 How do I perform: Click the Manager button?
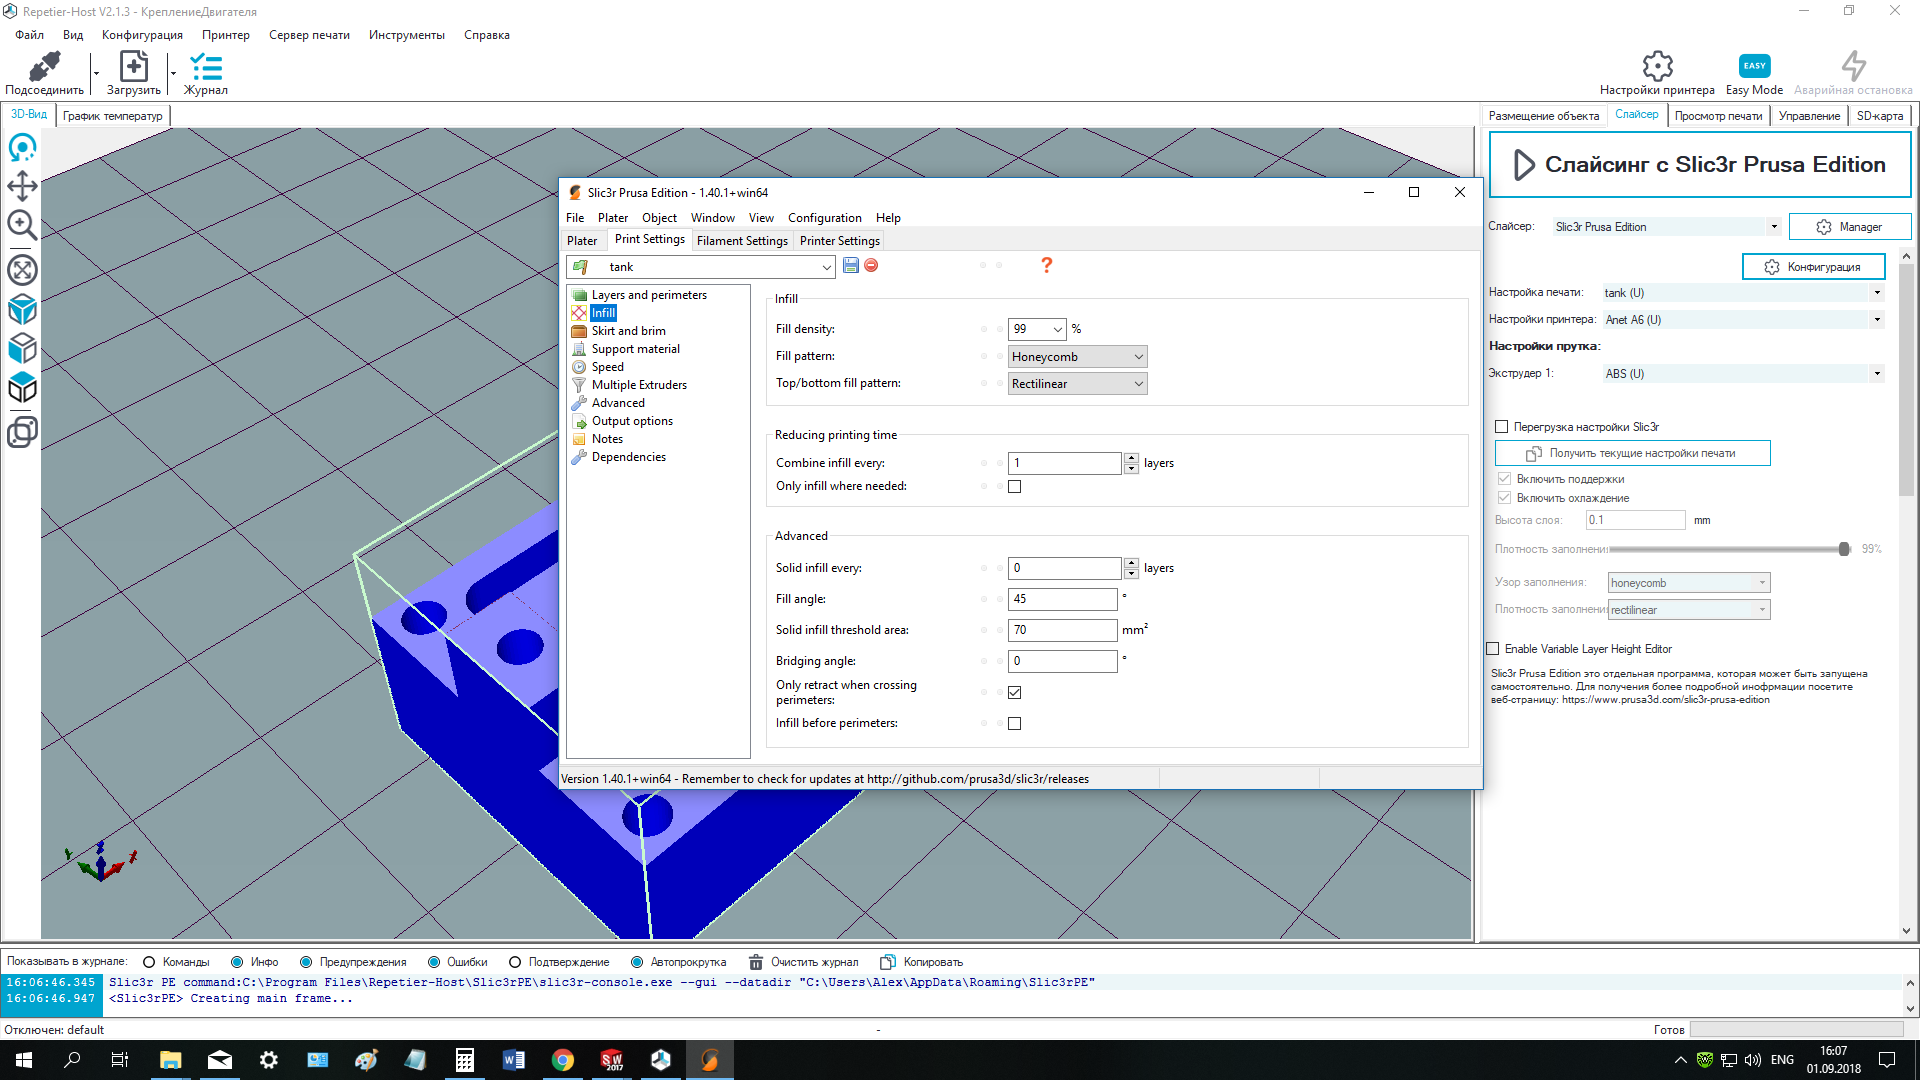(1849, 227)
